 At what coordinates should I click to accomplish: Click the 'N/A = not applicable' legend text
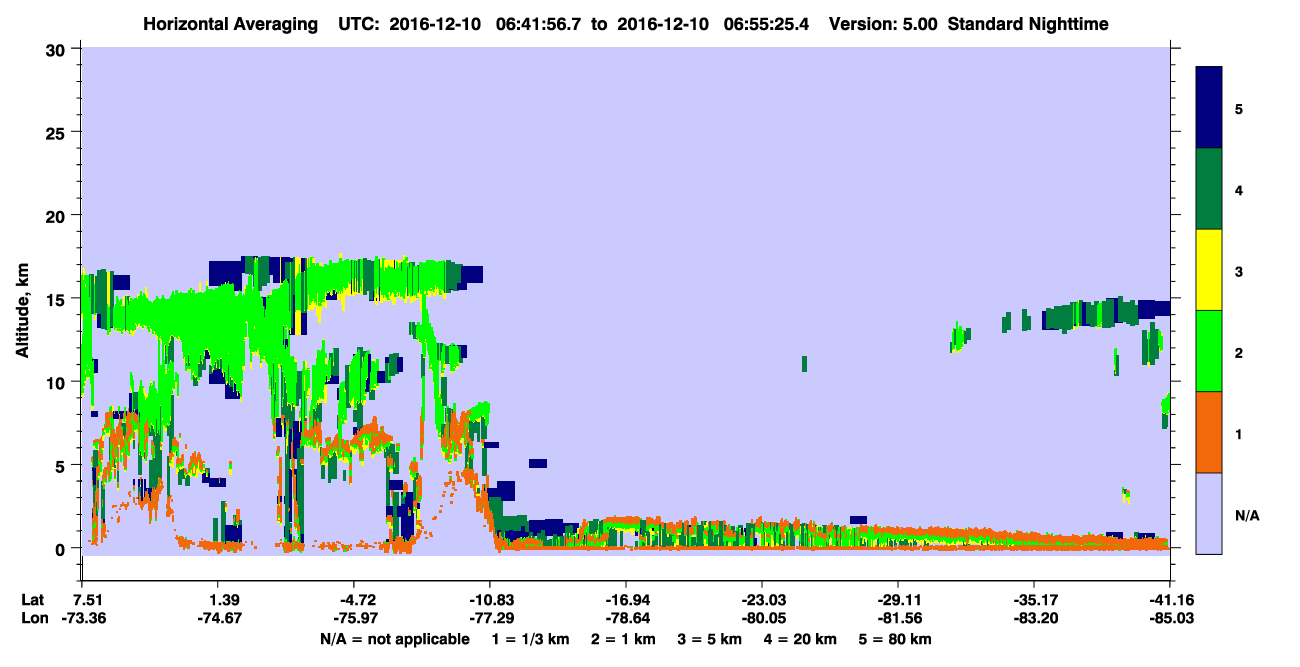point(394,639)
